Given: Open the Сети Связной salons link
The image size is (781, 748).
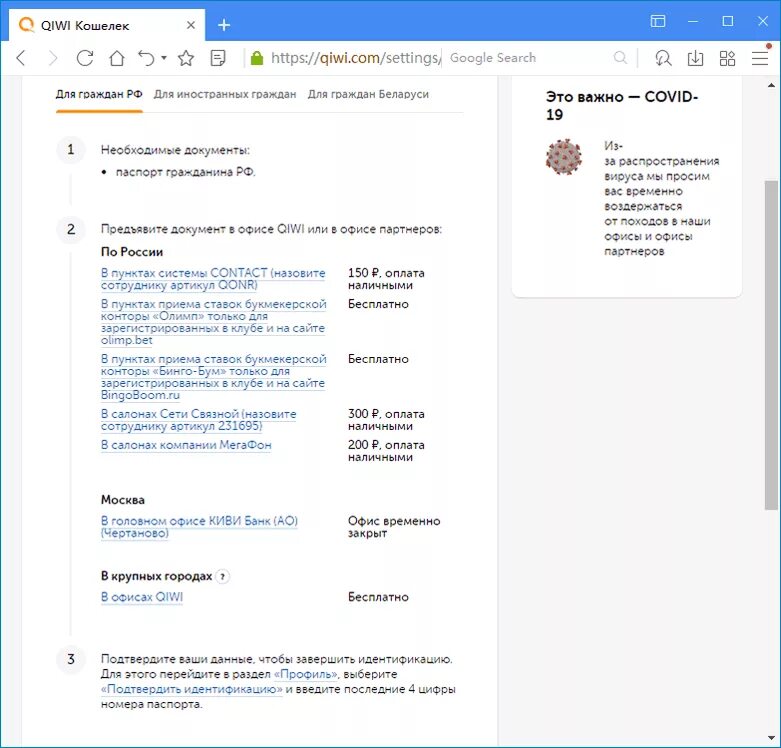Looking at the screenshot, I should (198, 420).
